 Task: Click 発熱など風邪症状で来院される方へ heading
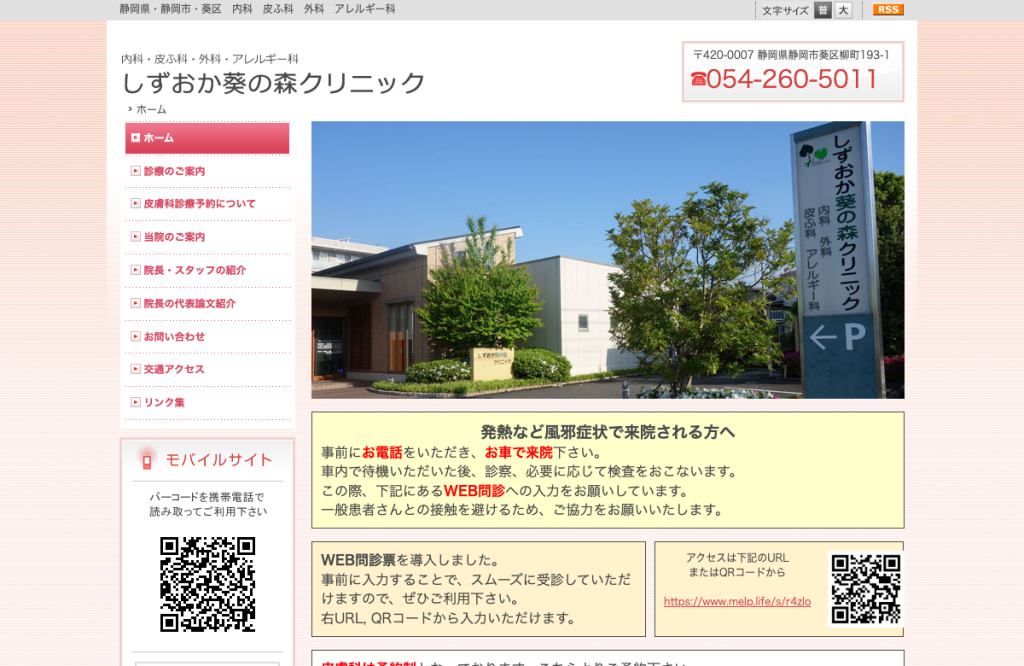pos(608,432)
